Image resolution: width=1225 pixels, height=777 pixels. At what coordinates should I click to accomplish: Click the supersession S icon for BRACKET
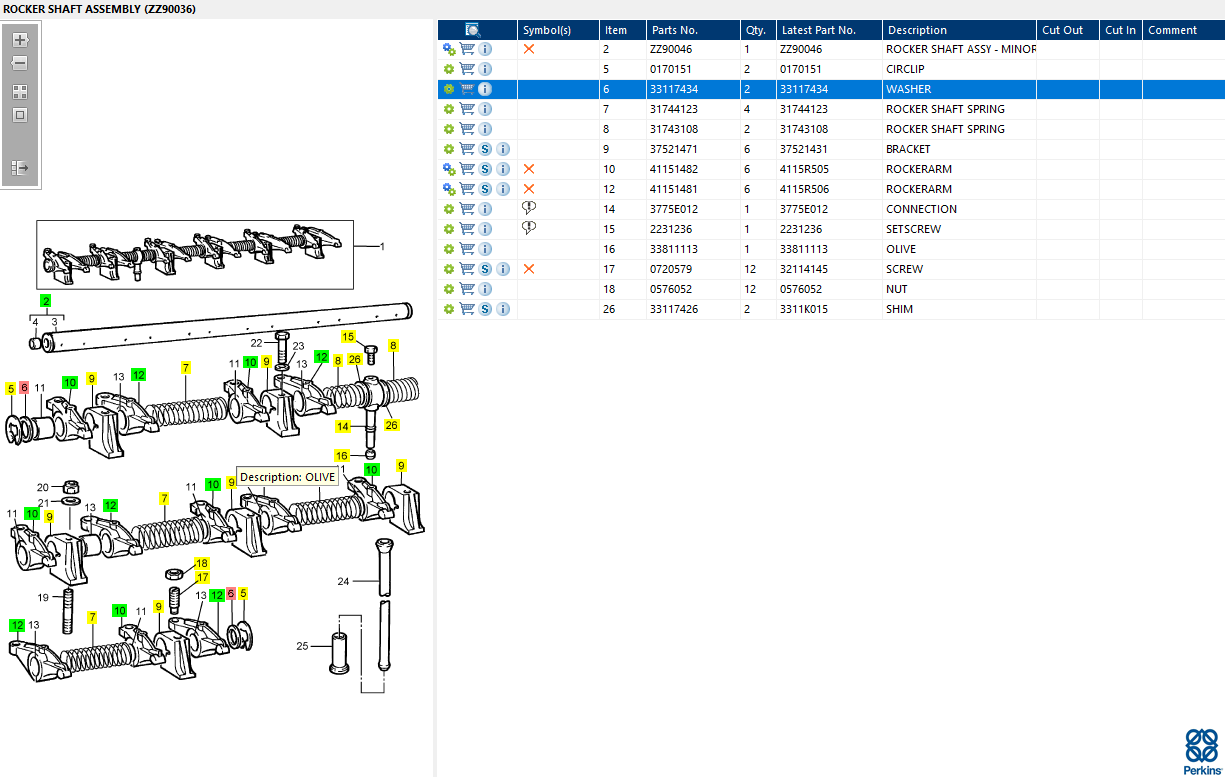pyautogui.click(x=485, y=149)
